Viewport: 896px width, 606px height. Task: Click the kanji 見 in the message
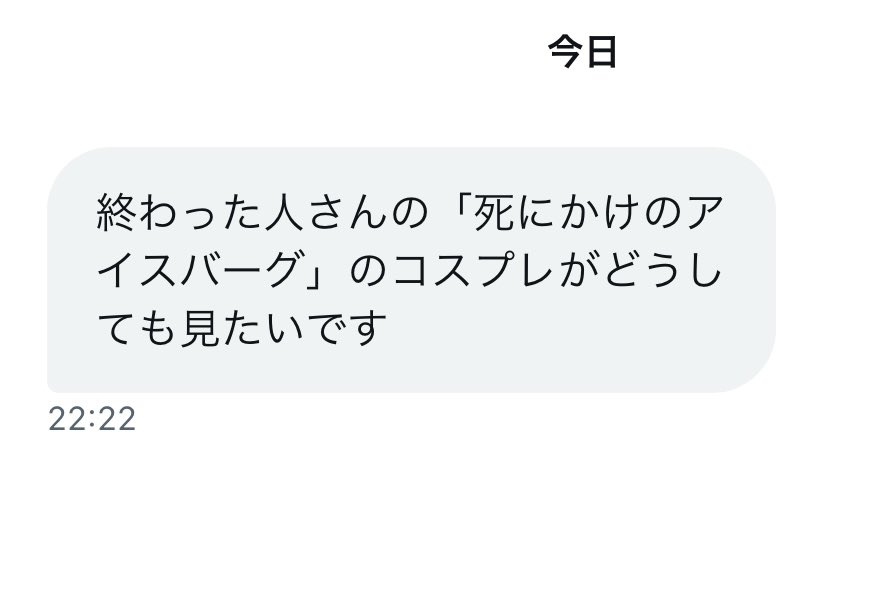(200, 329)
